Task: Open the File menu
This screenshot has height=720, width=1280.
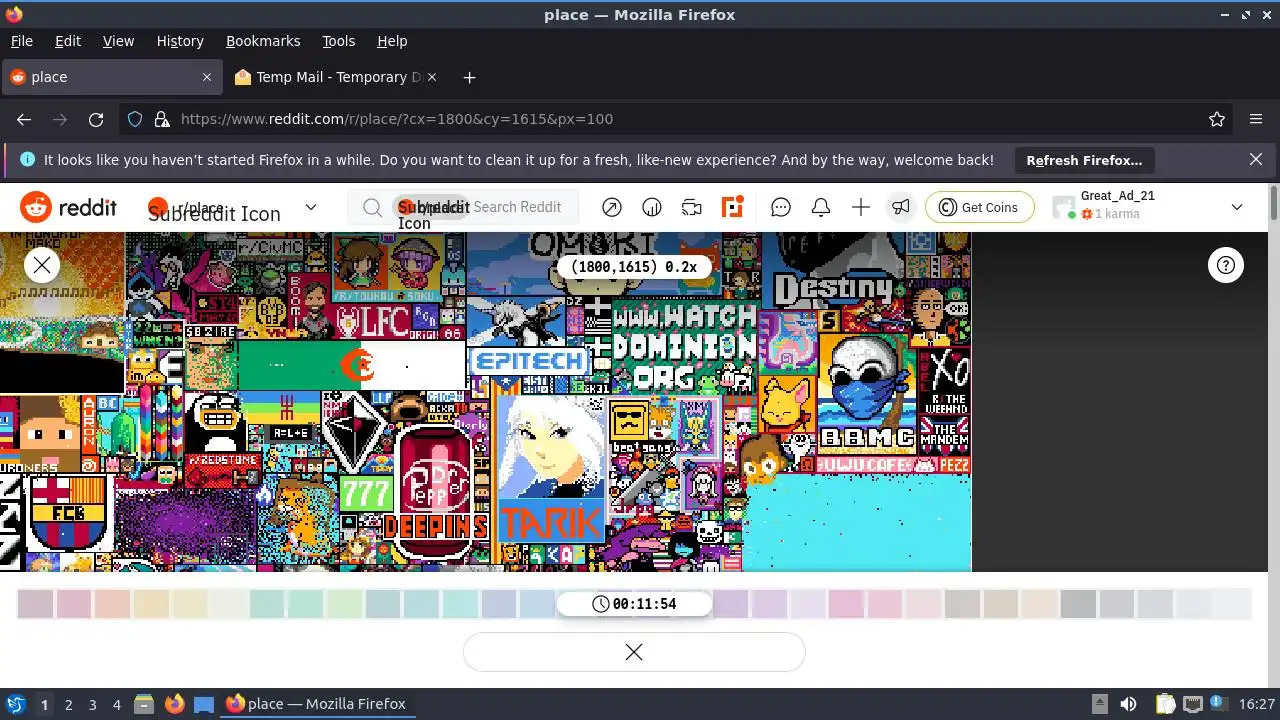Action: click(21, 41)
